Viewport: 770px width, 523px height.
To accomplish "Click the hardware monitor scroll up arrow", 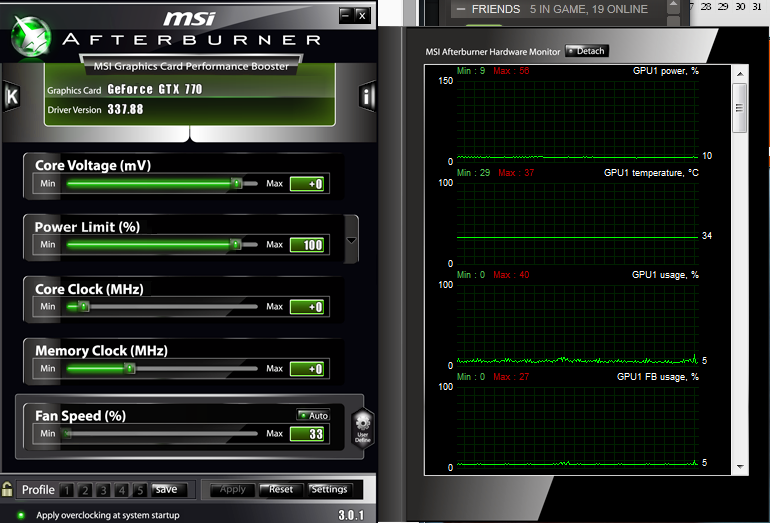I will [740, 74].
